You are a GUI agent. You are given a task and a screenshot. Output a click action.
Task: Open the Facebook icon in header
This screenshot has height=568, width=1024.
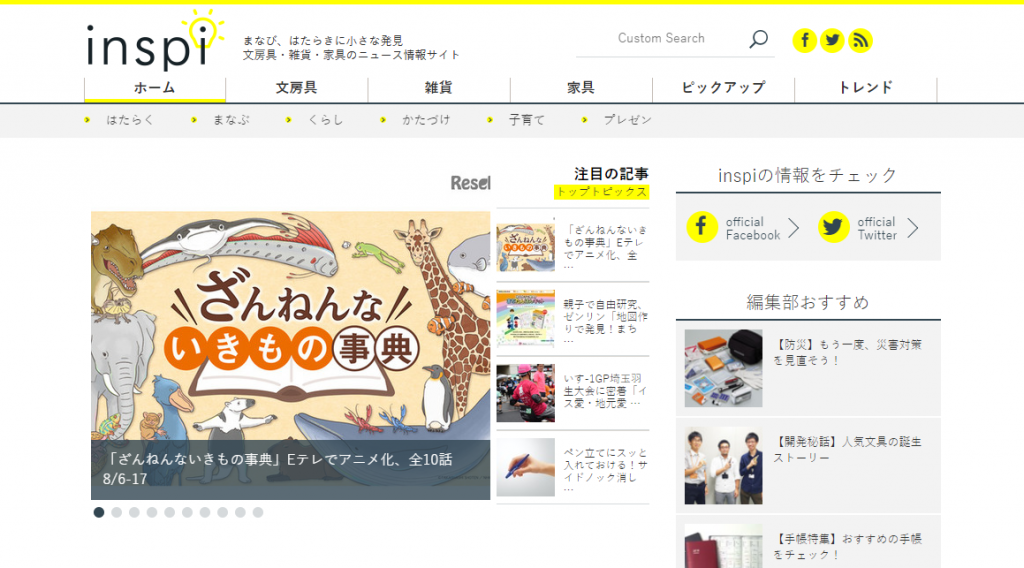805,40
